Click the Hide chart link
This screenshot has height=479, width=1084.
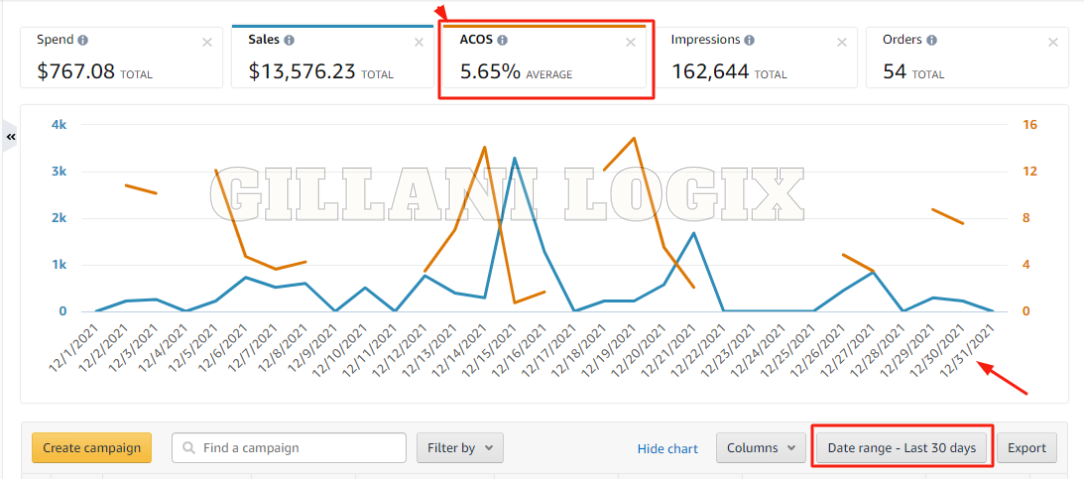(x=667, y=449)
